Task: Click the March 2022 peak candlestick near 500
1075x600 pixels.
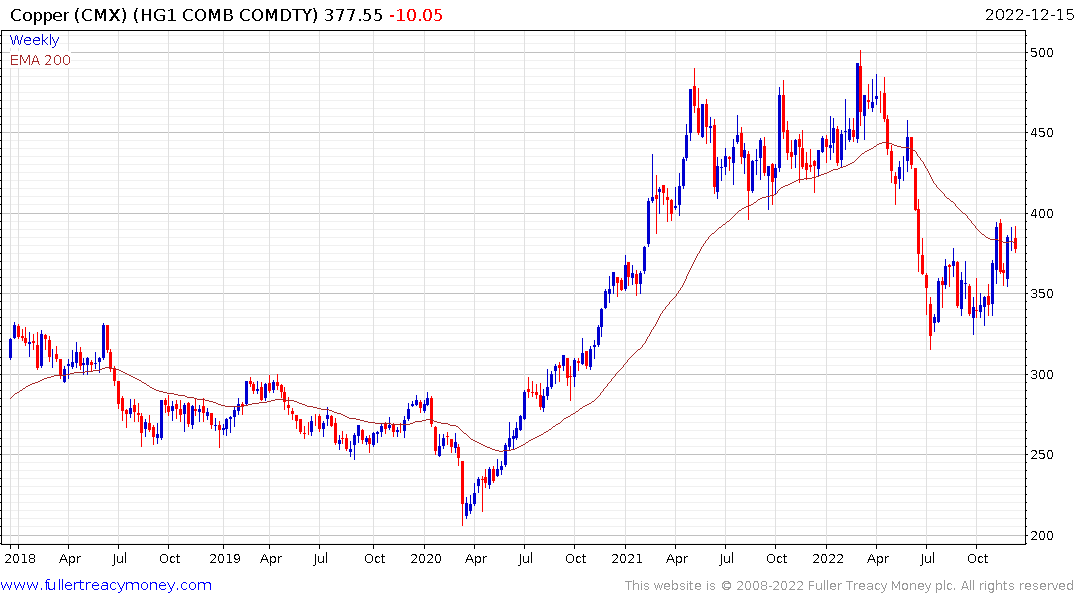Action: click(x=860, y=89)
